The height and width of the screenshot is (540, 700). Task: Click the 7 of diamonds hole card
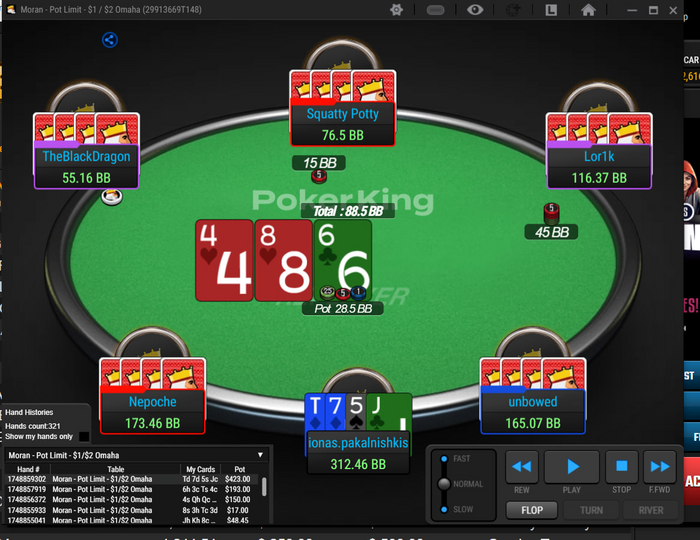[336, 412]
